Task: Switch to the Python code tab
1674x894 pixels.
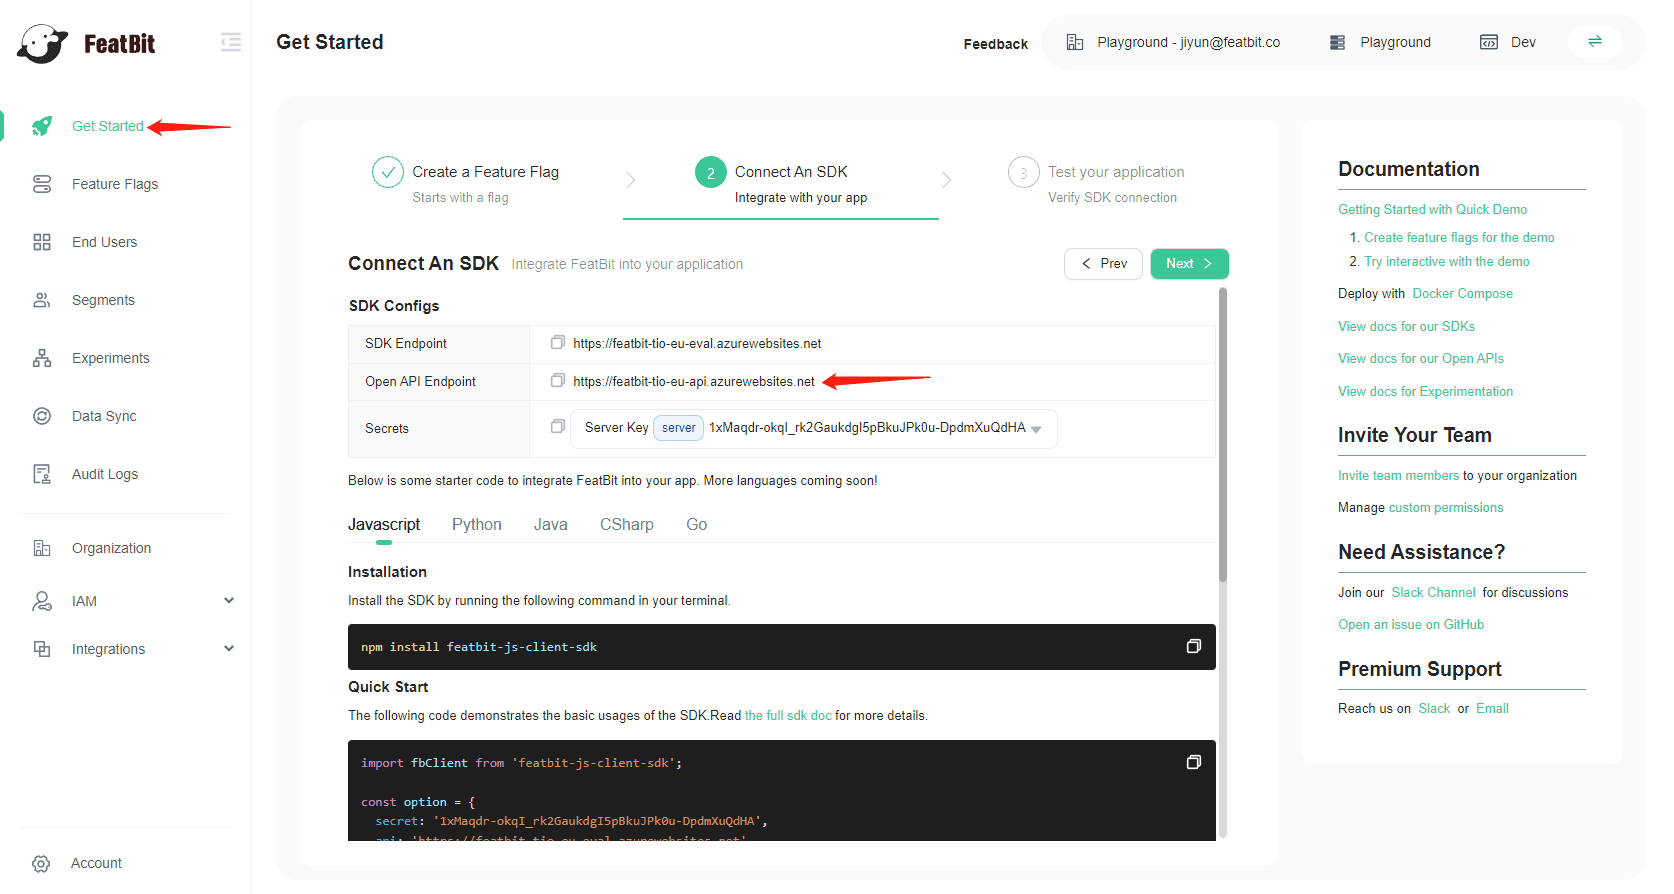Action: coord(476,525)
